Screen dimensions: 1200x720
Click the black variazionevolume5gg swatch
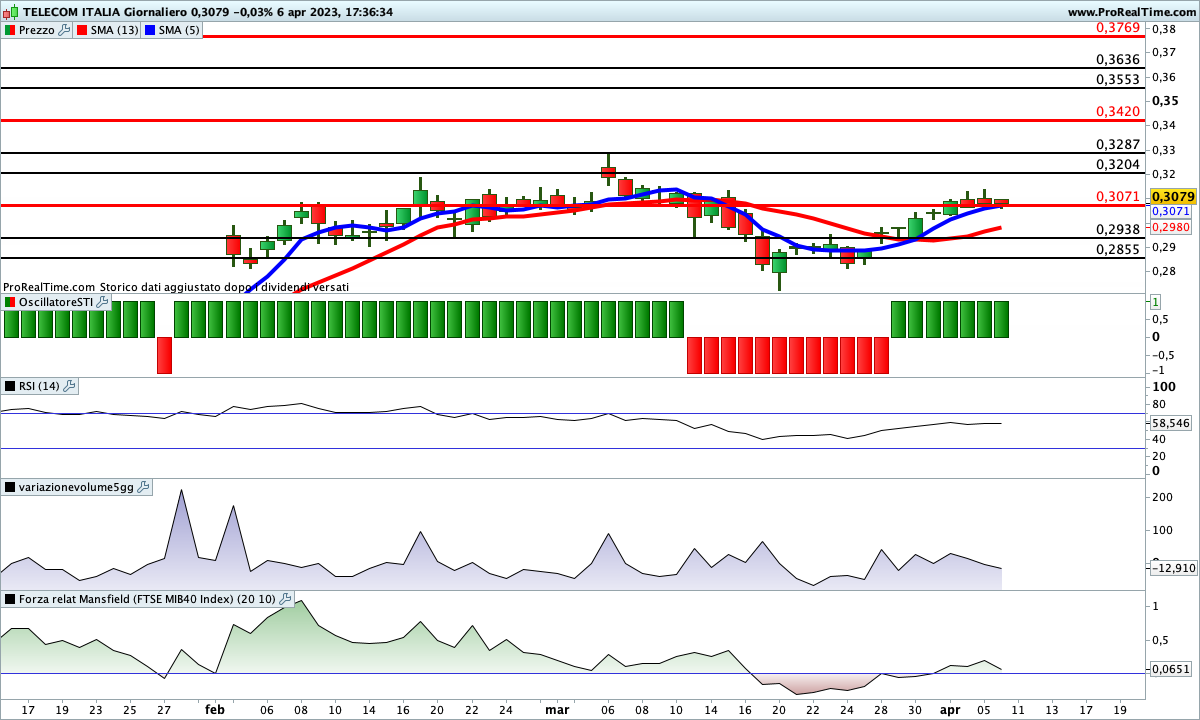(x=10, y=487)
